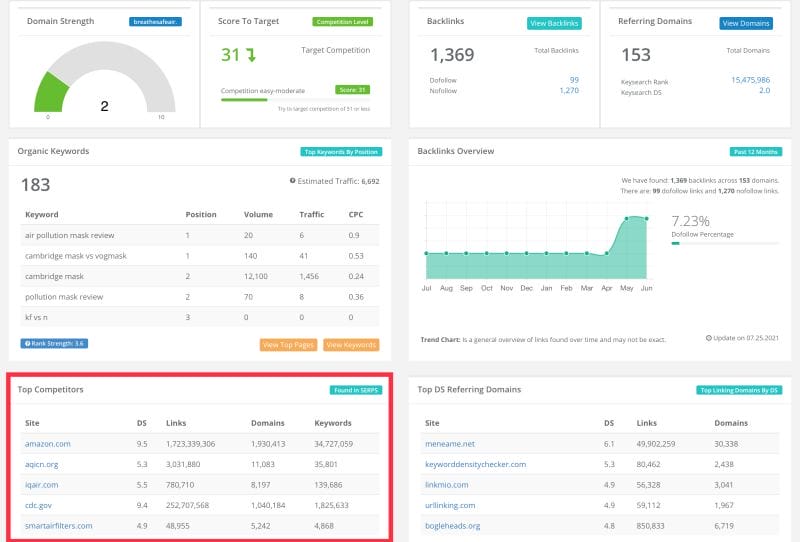Click the Jun data point on backlinks chart
800x542 pixels.
pos(646,219)
